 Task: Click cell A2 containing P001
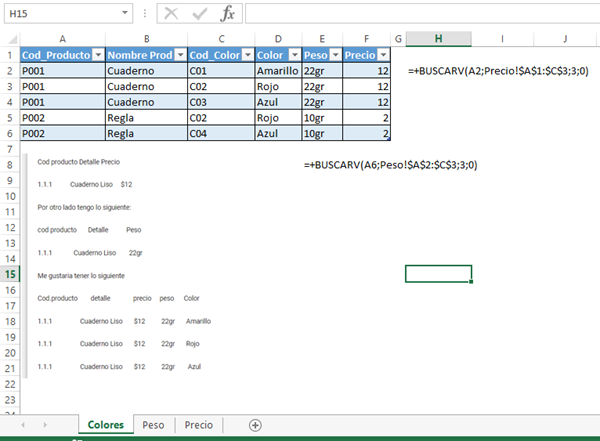coord(63,71)
